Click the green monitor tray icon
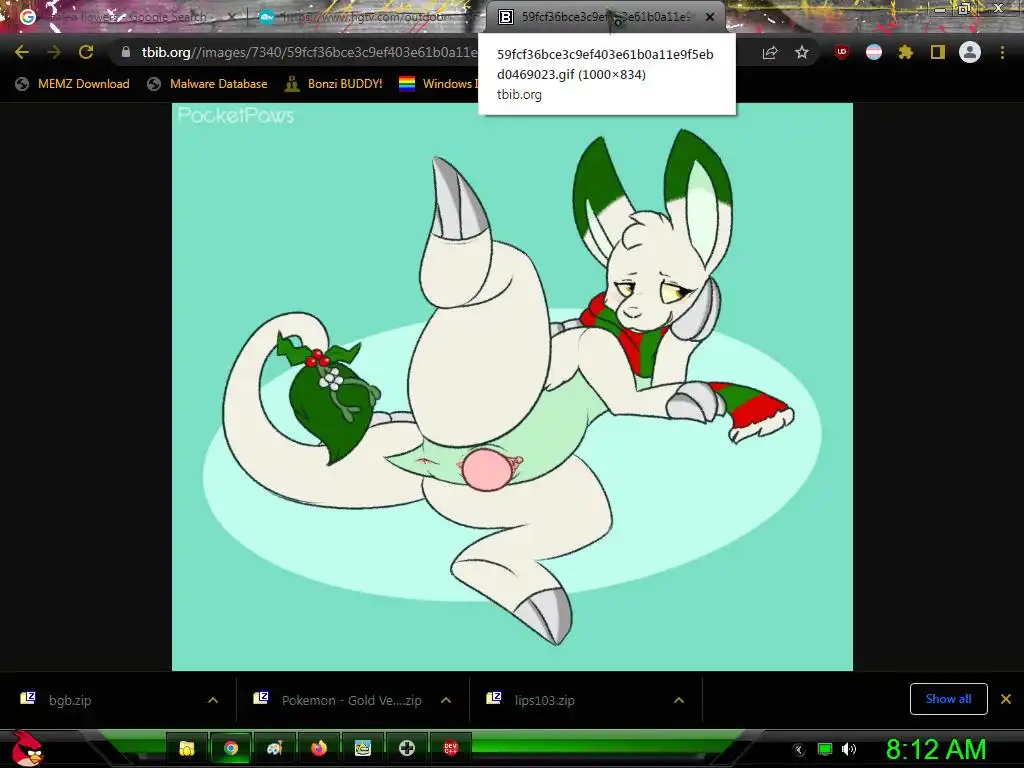 (x=825, y=749)
